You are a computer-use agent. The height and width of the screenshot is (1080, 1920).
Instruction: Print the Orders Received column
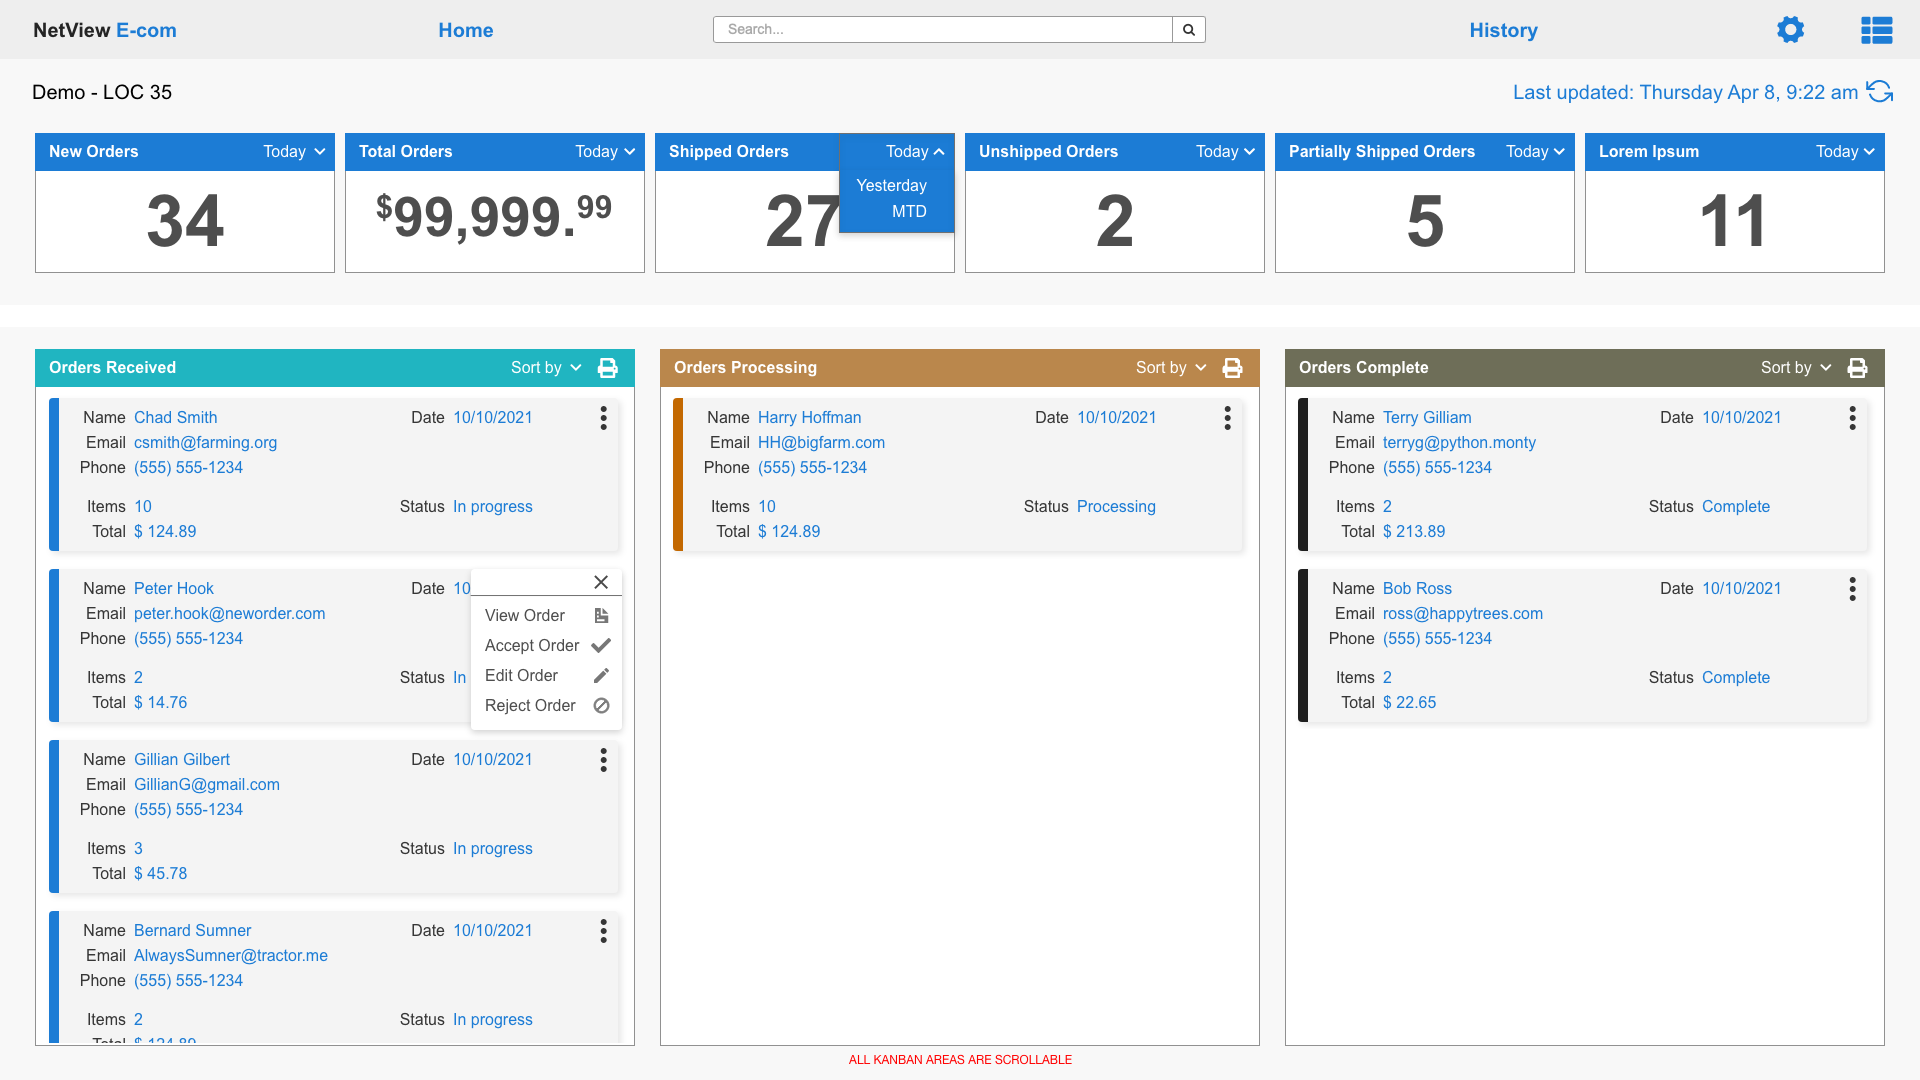click(x=607, y=368)
